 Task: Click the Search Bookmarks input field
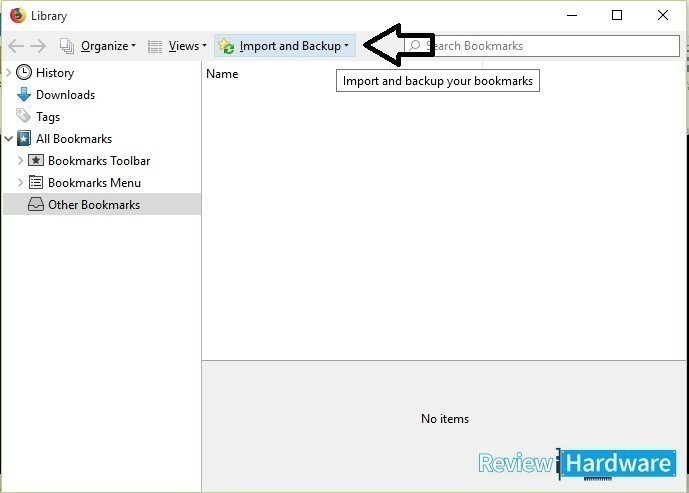pyautogui.click(x=542, y=46)
